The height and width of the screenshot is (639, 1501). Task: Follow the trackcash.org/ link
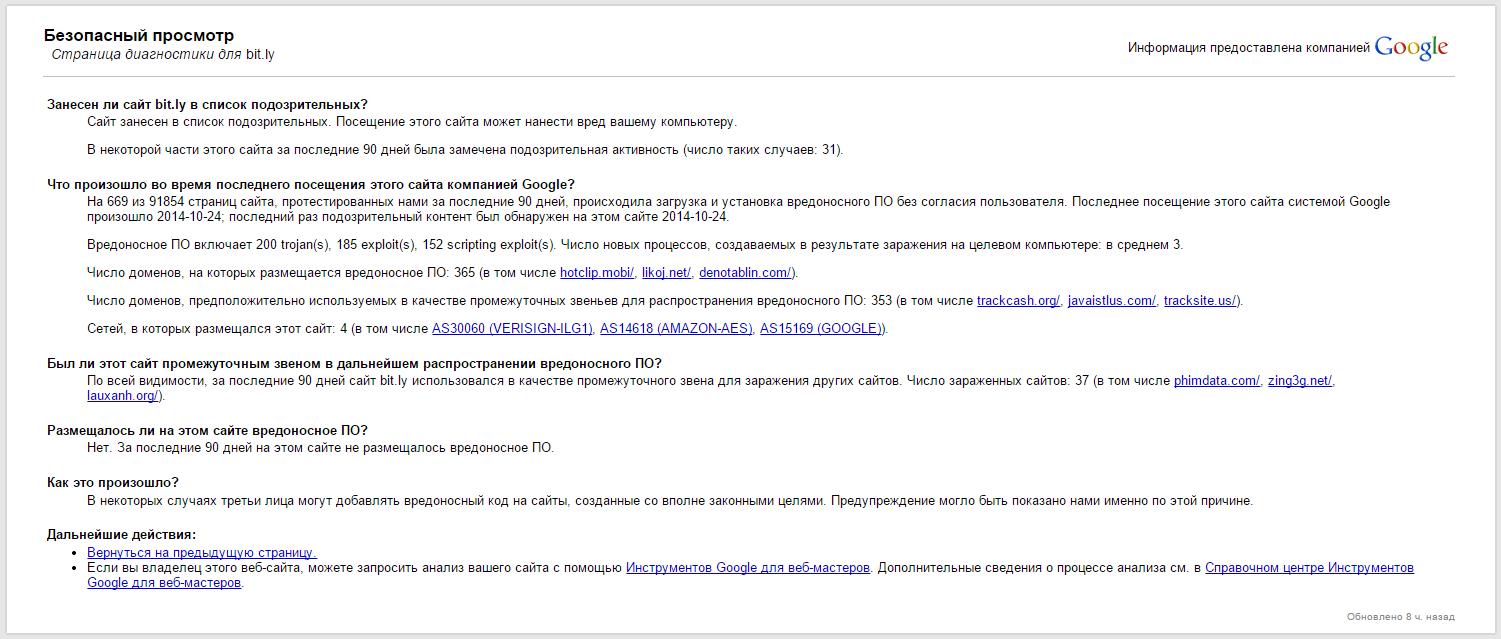coord(1018,300)
